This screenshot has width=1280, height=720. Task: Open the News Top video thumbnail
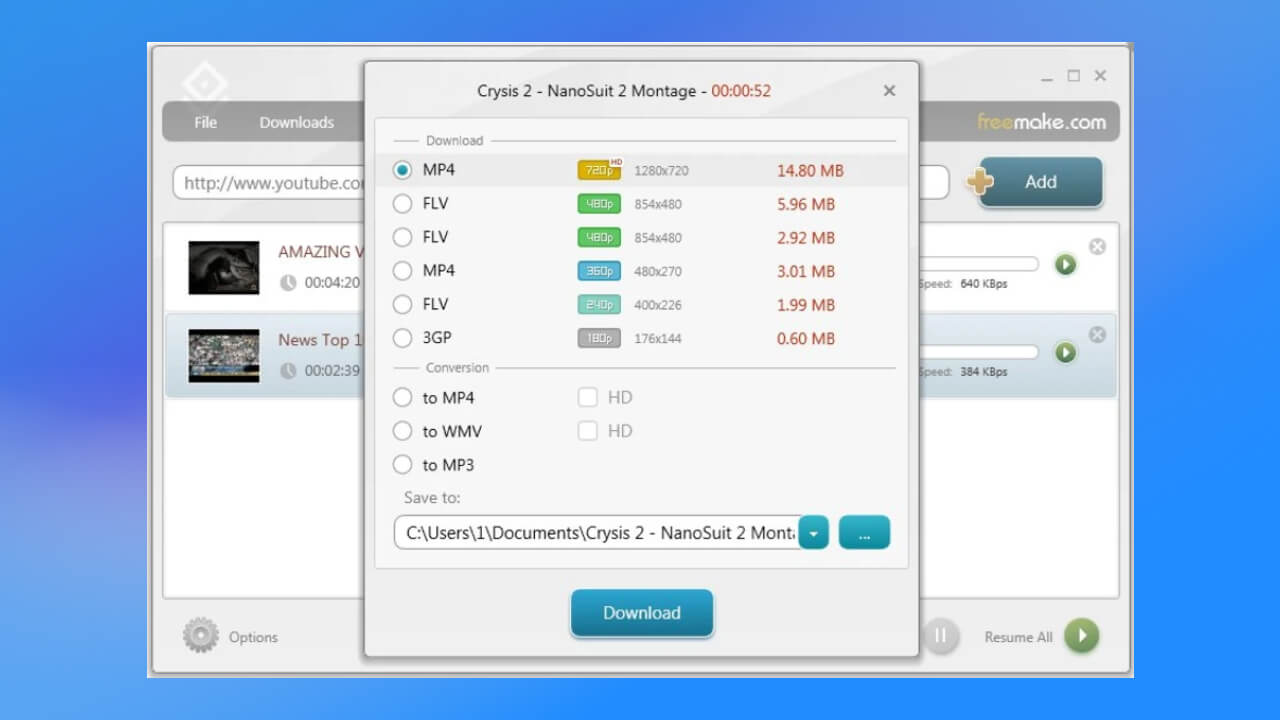(224, 355)
